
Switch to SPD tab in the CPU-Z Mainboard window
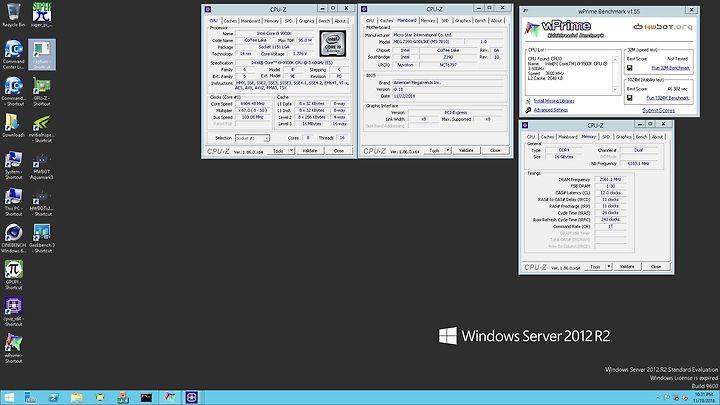click(x=445, y=21)
